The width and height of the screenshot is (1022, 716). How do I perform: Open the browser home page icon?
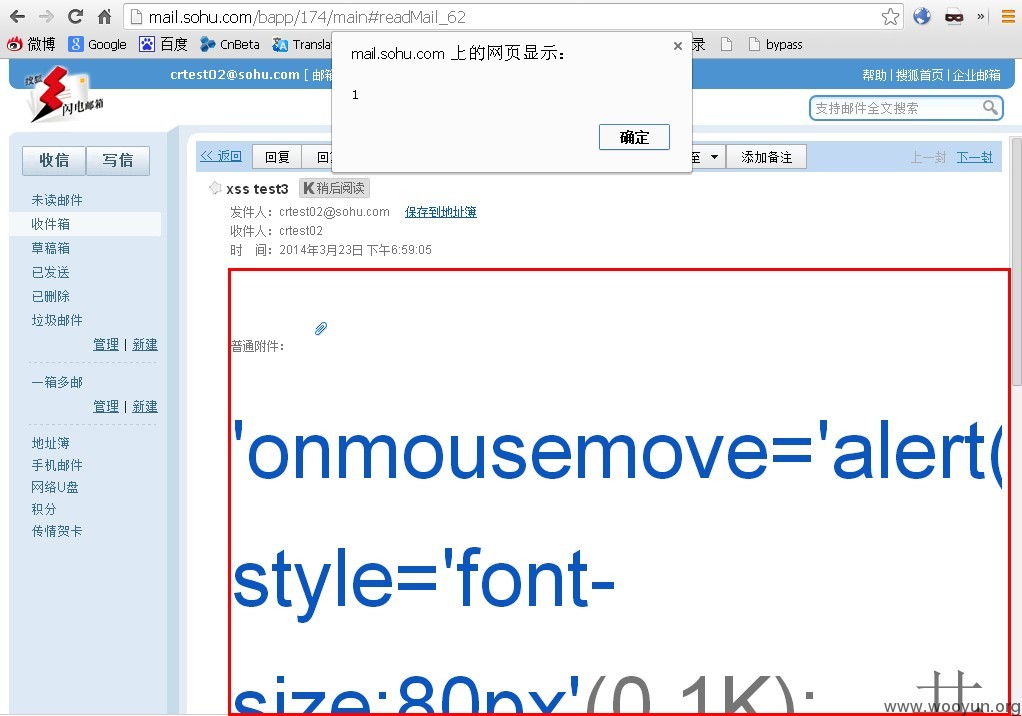(x=104, y=16)
